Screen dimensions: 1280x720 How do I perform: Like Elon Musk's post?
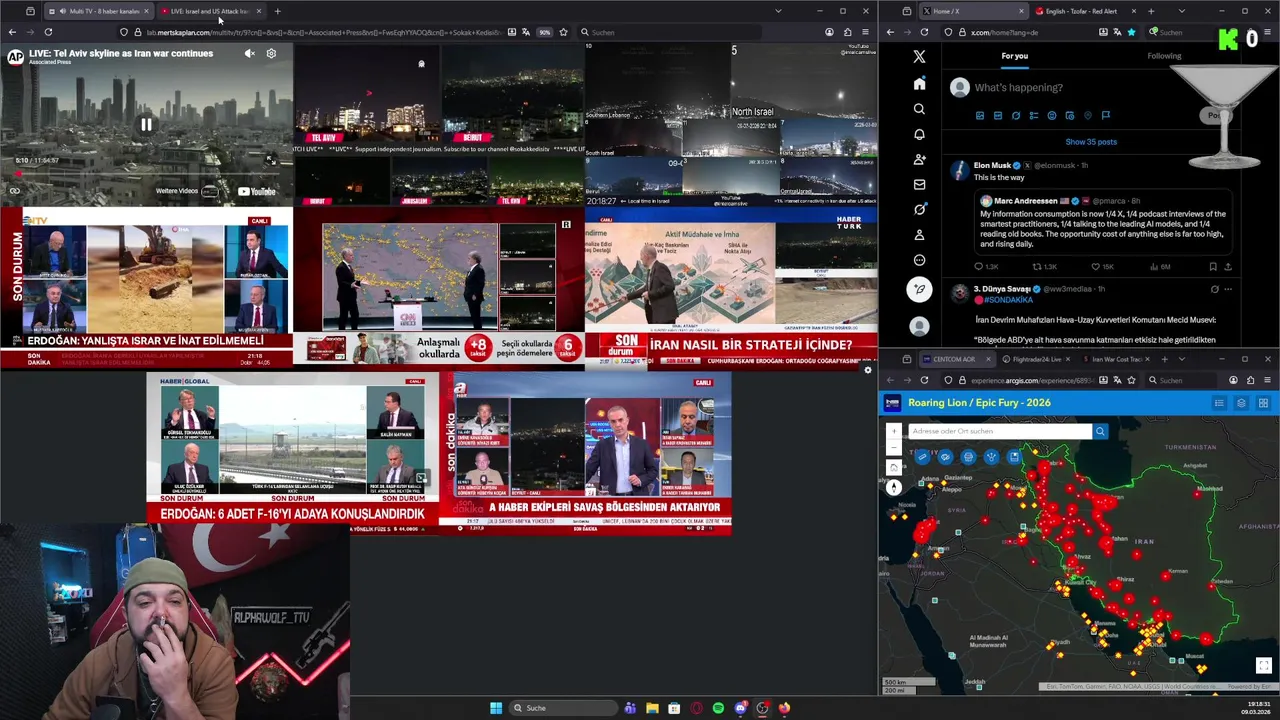(1095, 267)
